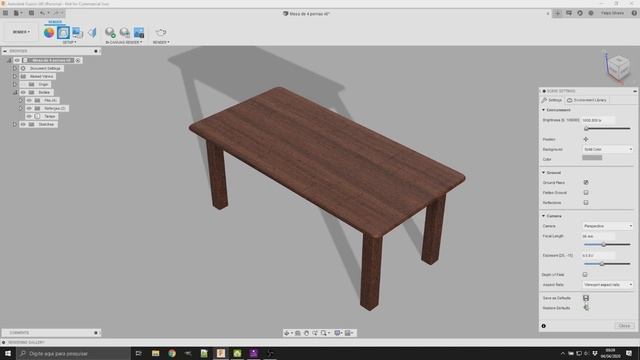Image resolution: width=640 pixels, height=360 pixels.
Task: Open the Background type dropdown
Action: (607, 149)
